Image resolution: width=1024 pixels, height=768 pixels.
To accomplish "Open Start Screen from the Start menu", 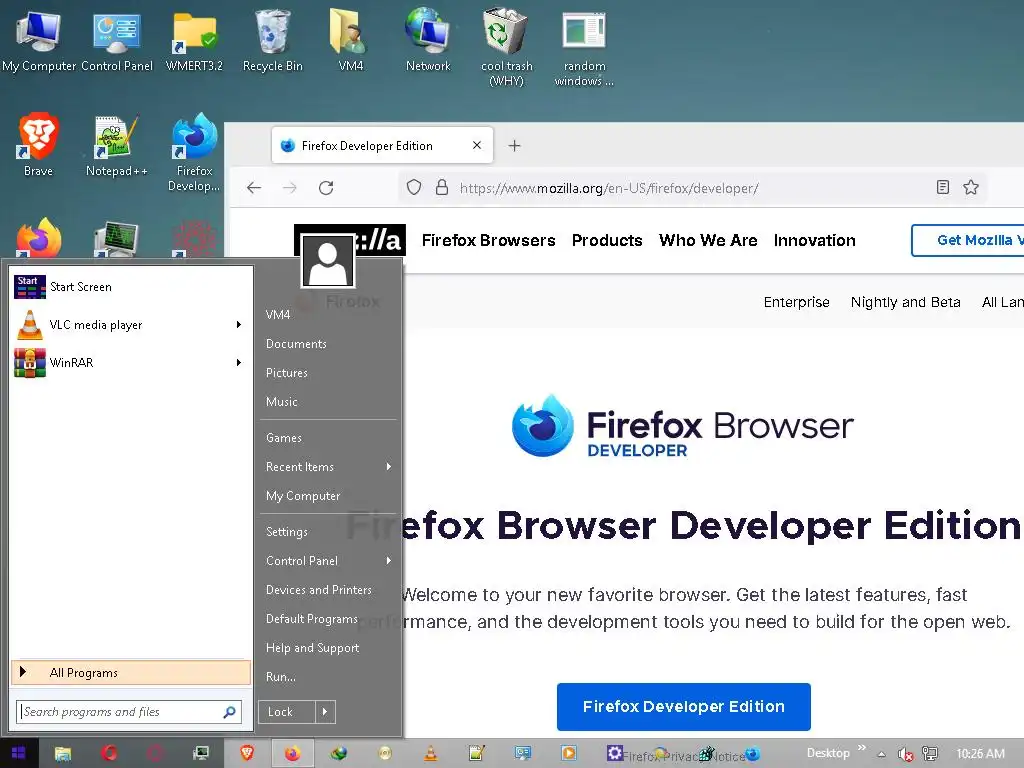I will (x=131, y=287).
